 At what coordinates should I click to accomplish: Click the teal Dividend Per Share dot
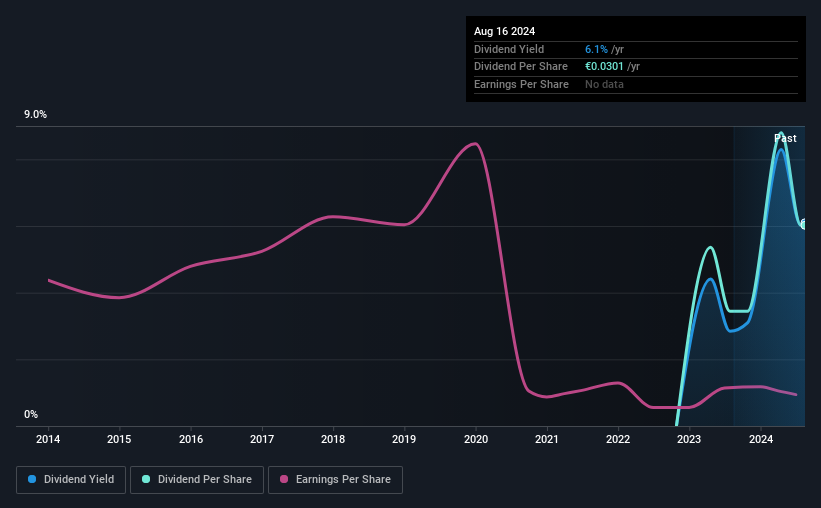click(x=146, y=479)
